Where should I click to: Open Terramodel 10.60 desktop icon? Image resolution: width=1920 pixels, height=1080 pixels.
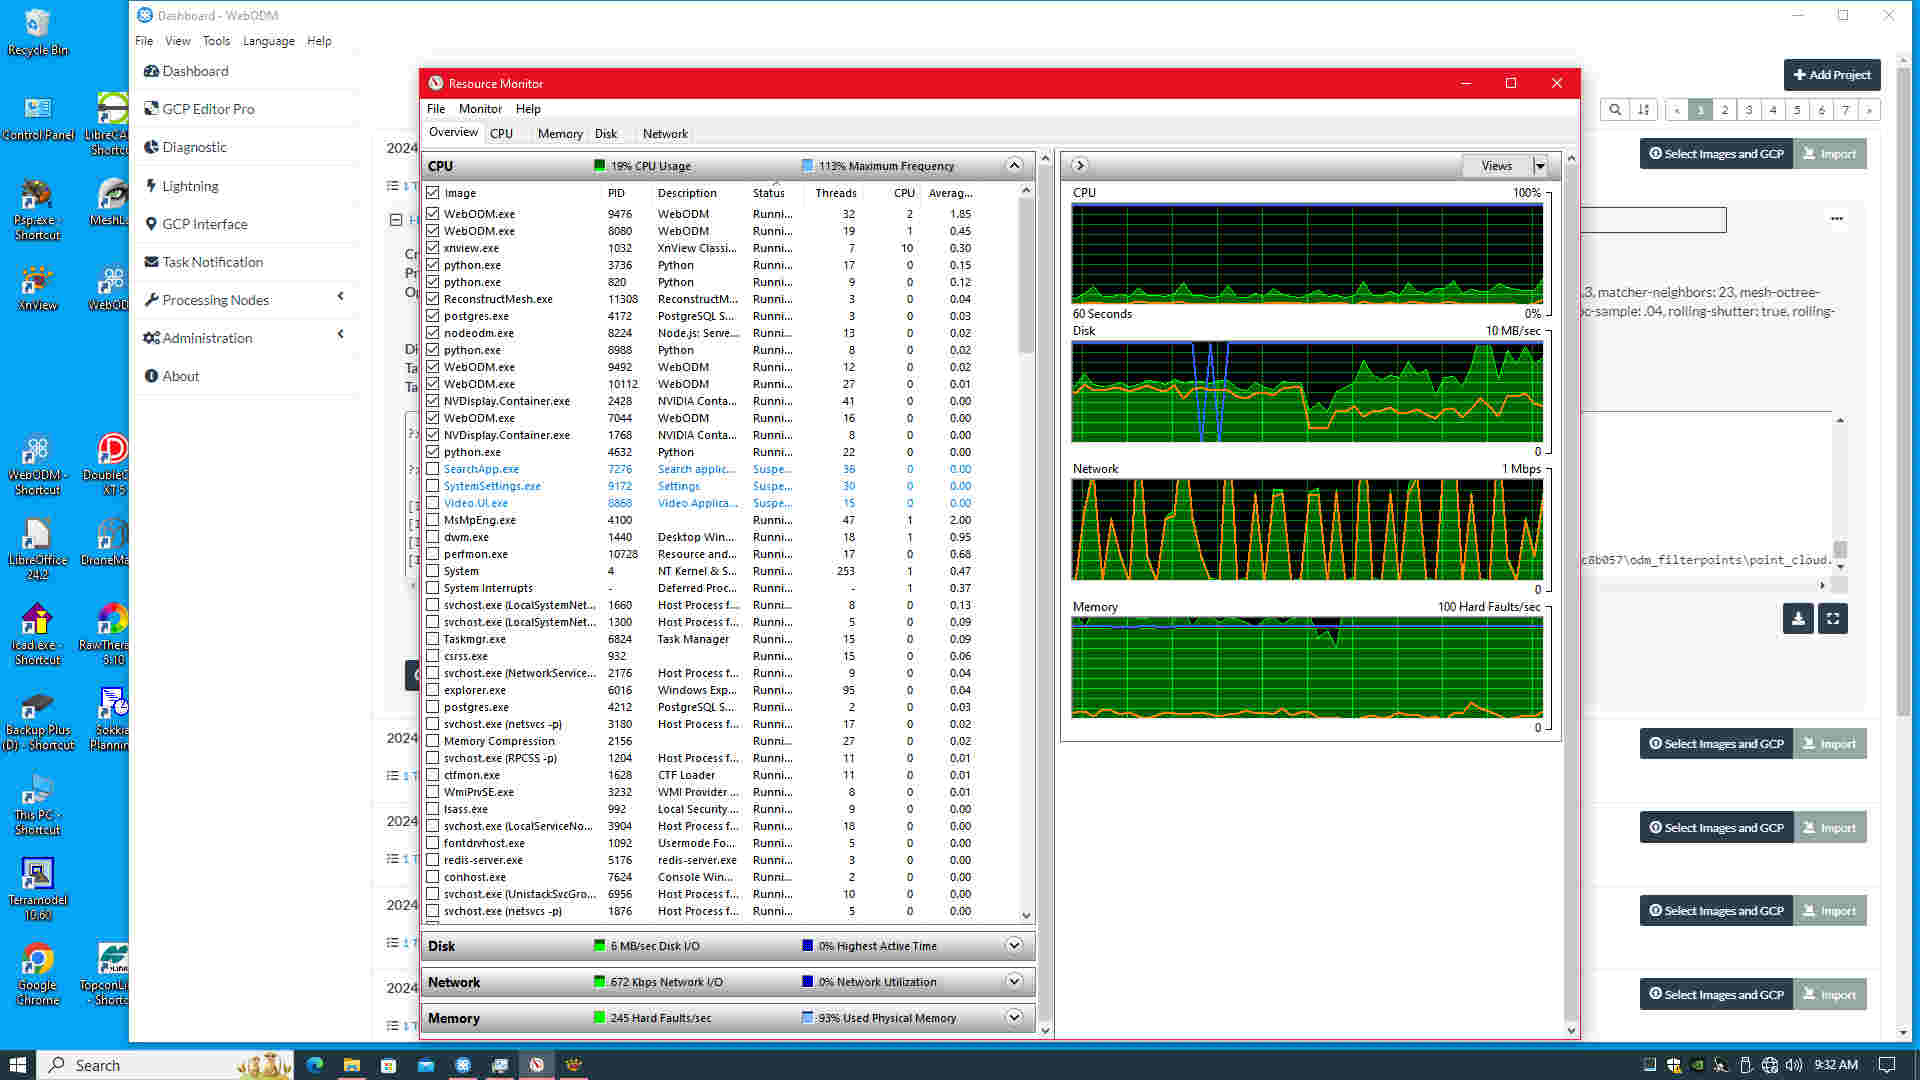click(38, 889)
